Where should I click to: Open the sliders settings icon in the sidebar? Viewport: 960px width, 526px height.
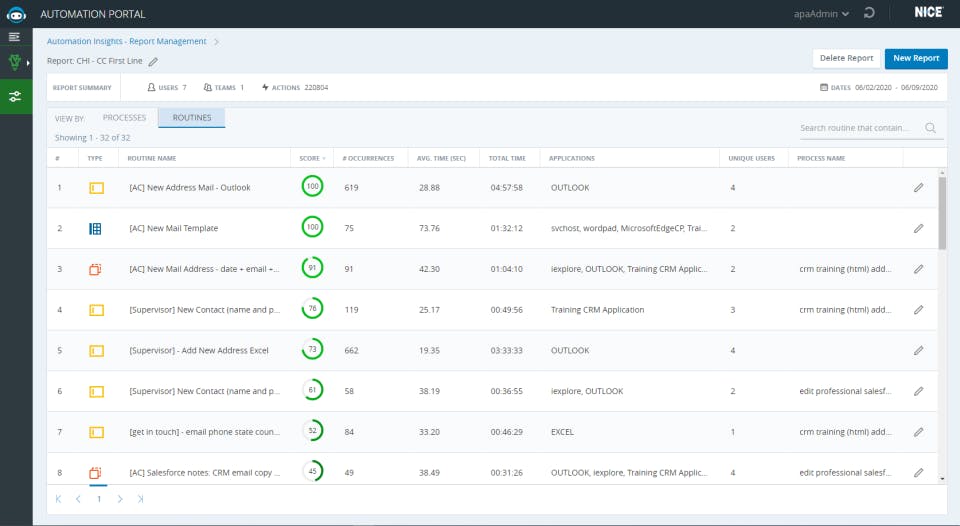[15, 97]
